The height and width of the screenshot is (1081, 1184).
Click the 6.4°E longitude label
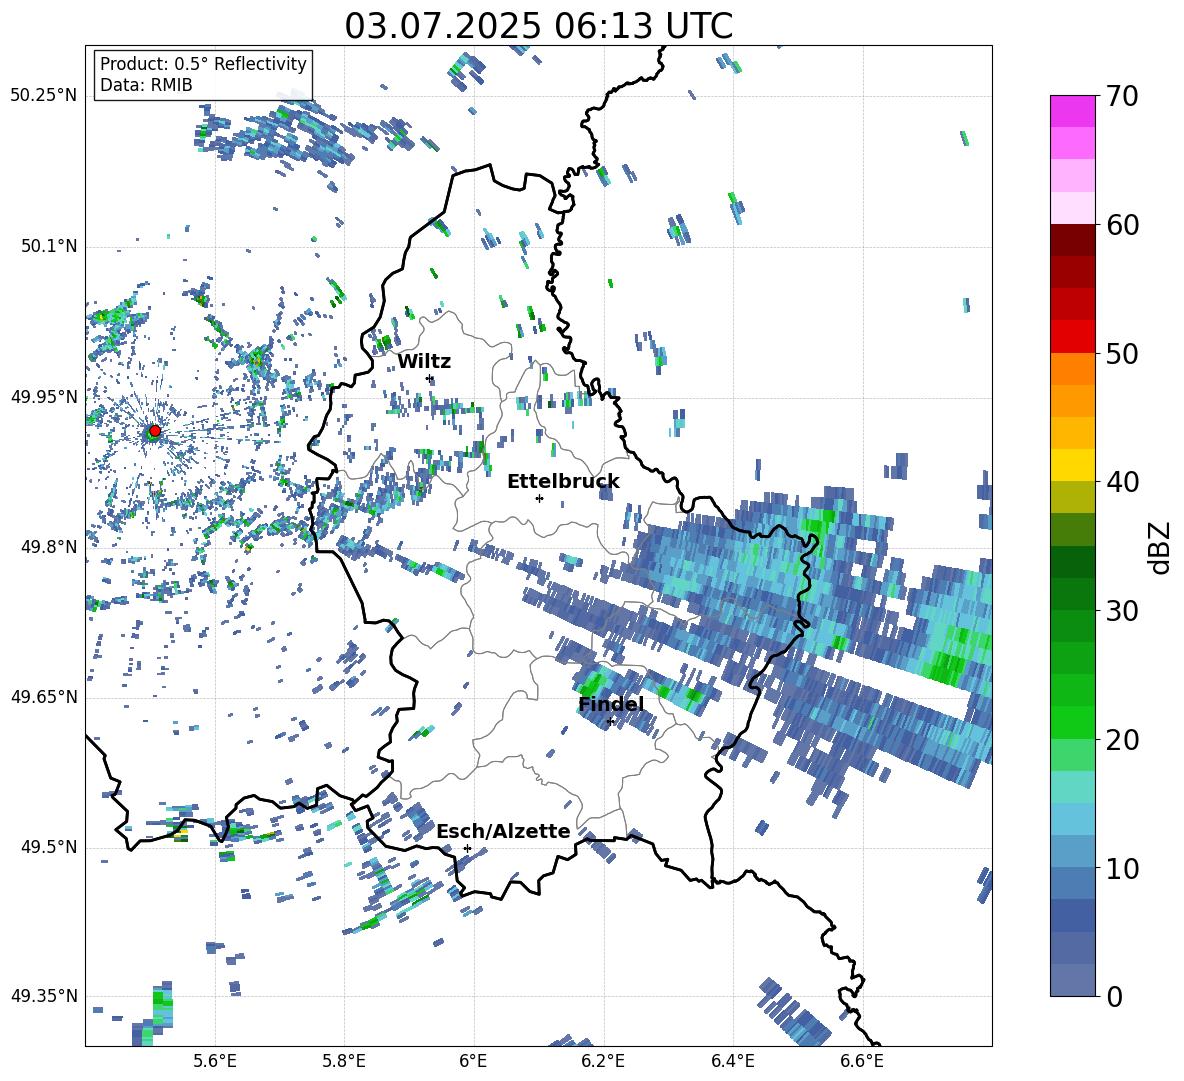732,1061
